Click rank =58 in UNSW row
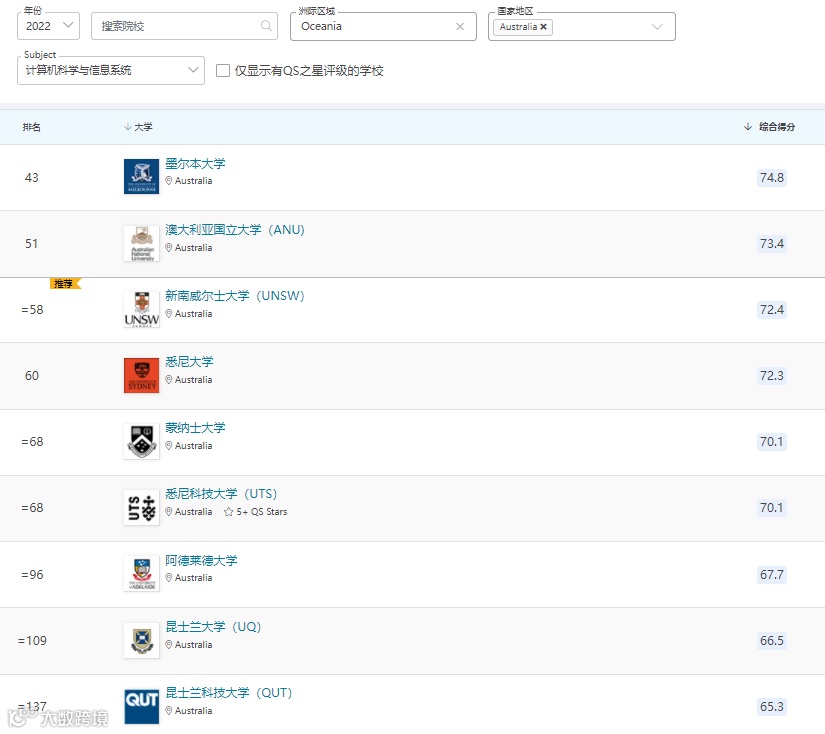This screenshot has height=734, width=825. [x=32, y=309]
